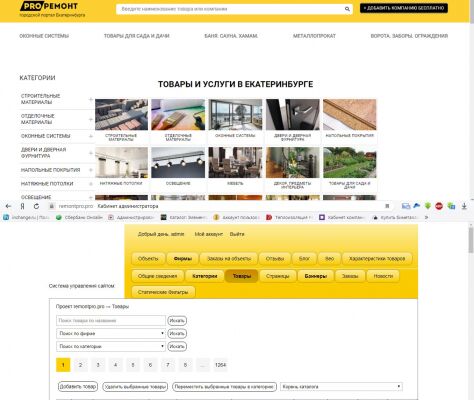This screenshot has width=474, height=400.
Task: Open the red stop-sign adblock extension
Action: pos(439,206)
